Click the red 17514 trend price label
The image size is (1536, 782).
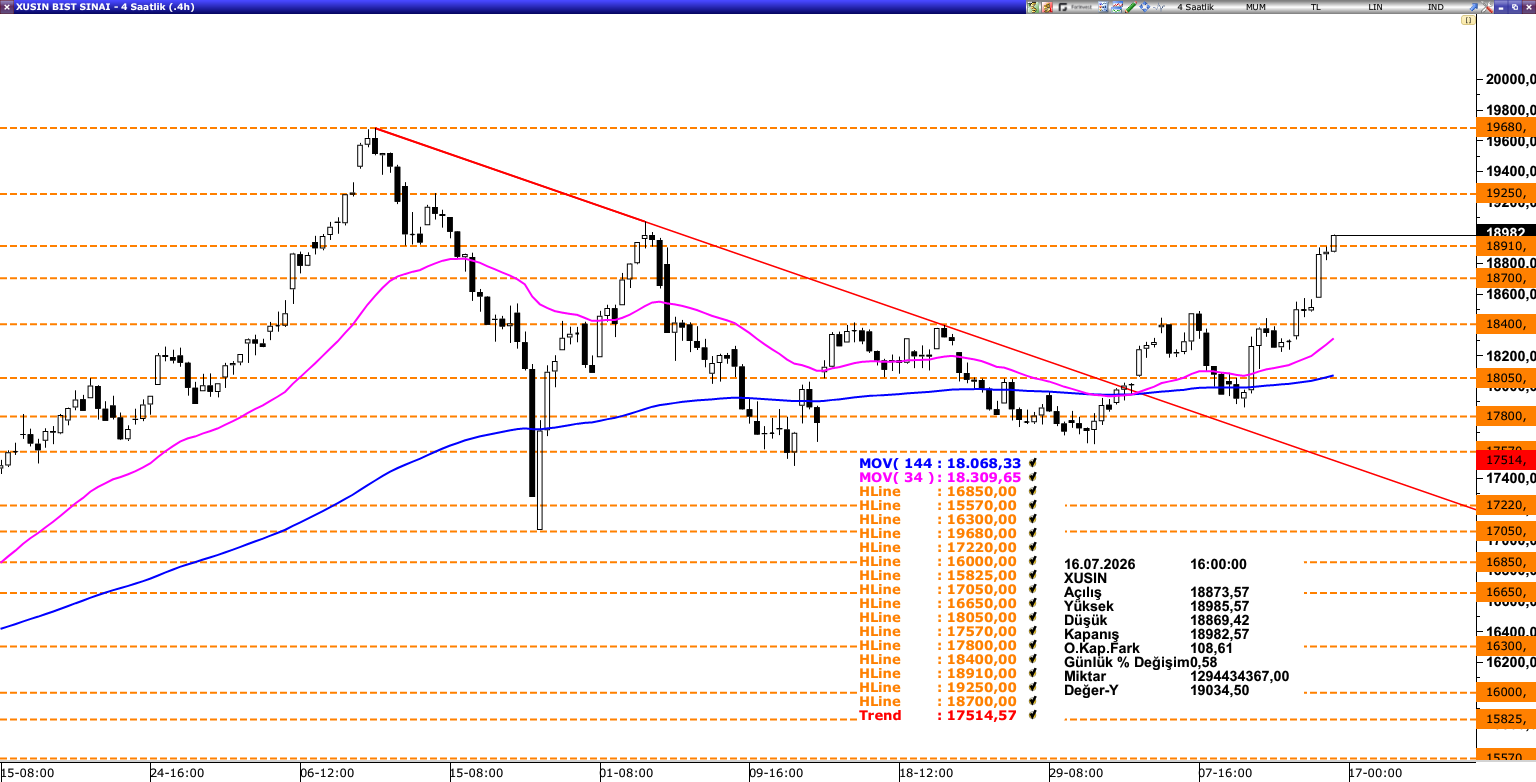click(1506, 460)
